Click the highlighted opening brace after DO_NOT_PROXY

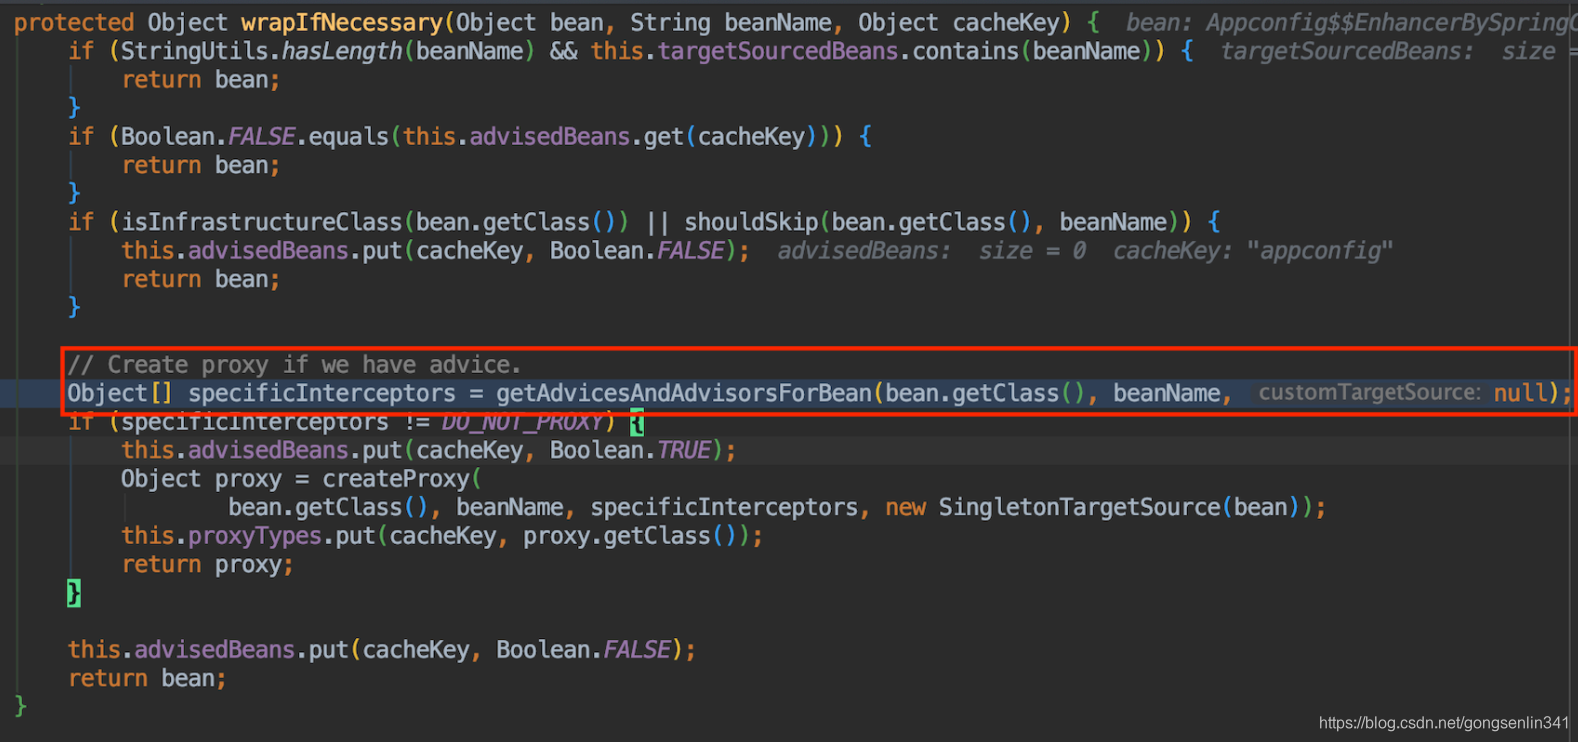637,423
